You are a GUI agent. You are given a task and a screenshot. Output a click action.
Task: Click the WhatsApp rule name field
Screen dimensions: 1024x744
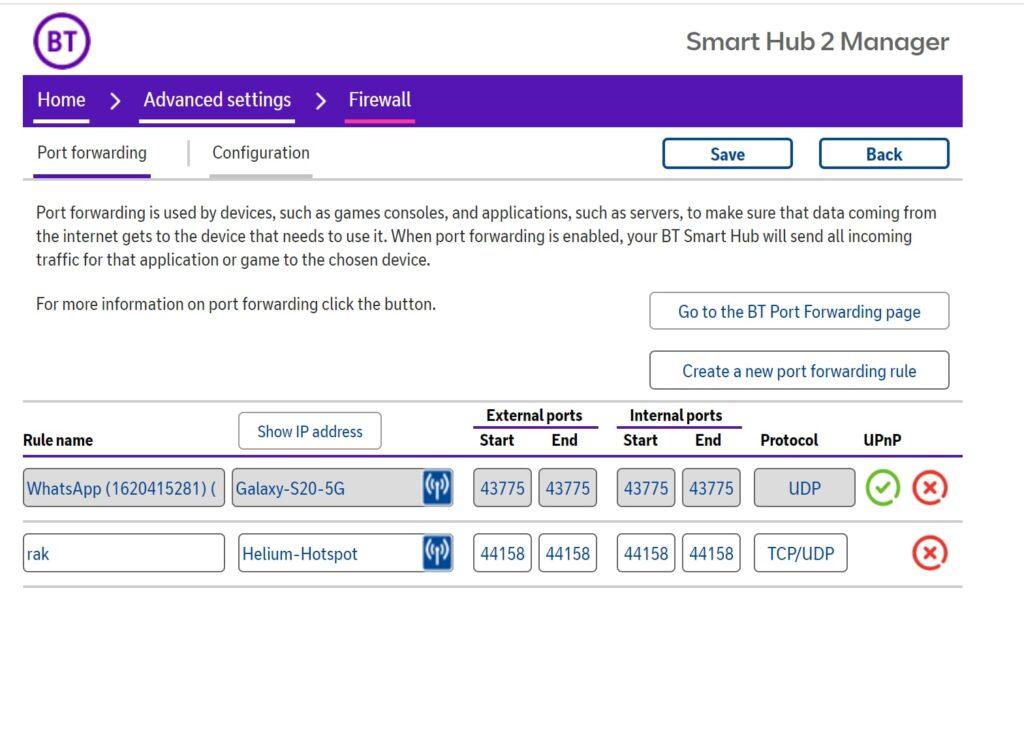pos(123,488)
